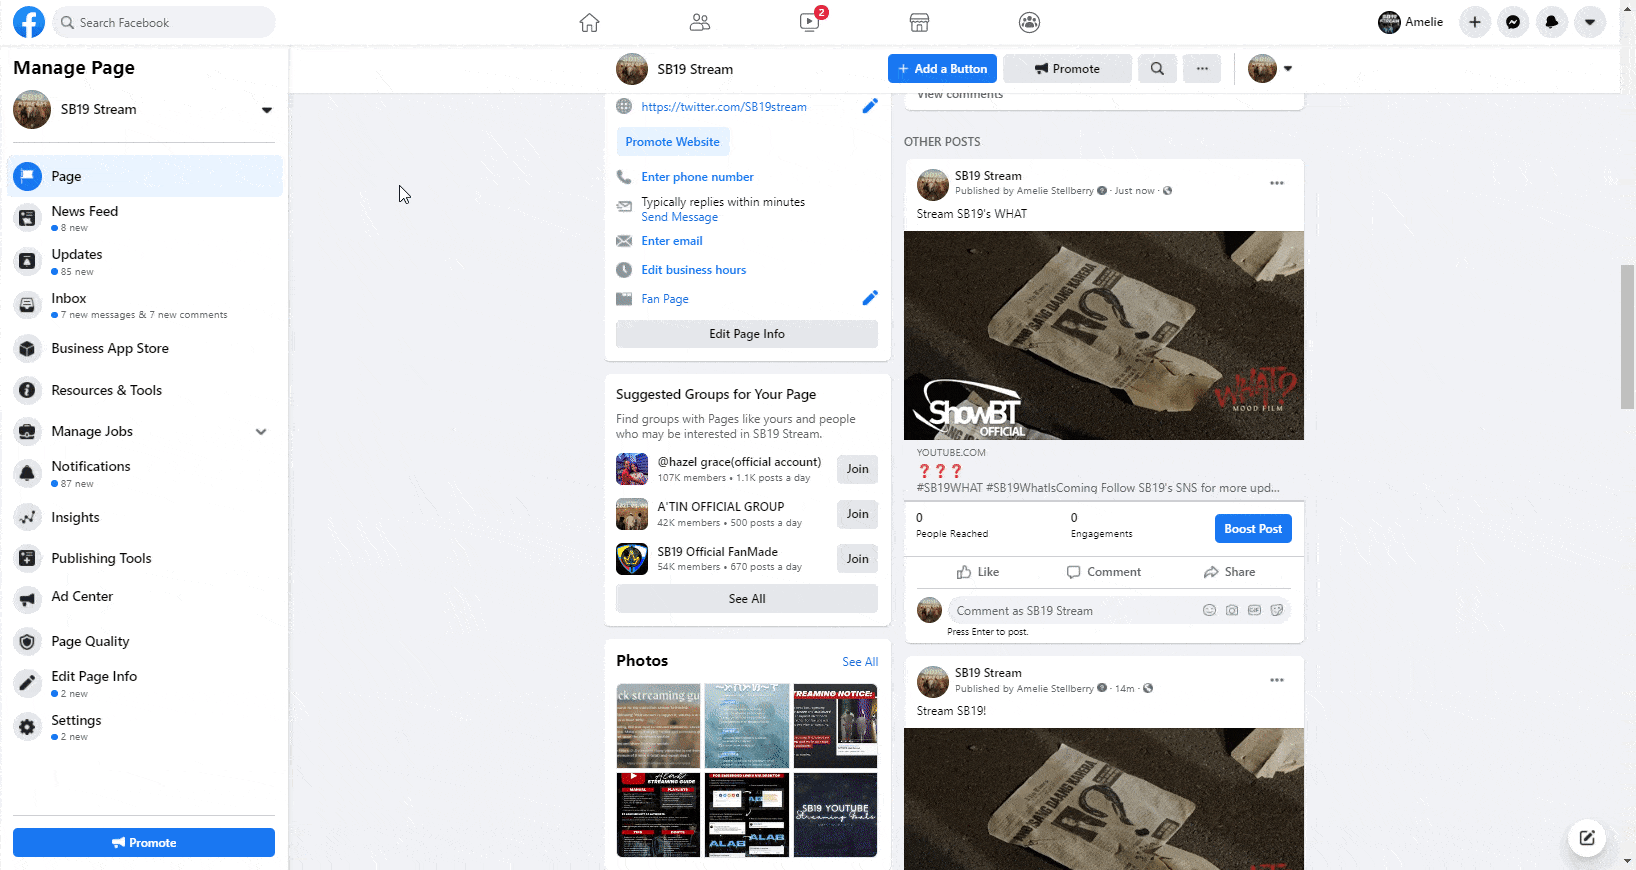Open Resources & Tools
This screenshot has width=1636, height=870.
(x=145, y=390)
